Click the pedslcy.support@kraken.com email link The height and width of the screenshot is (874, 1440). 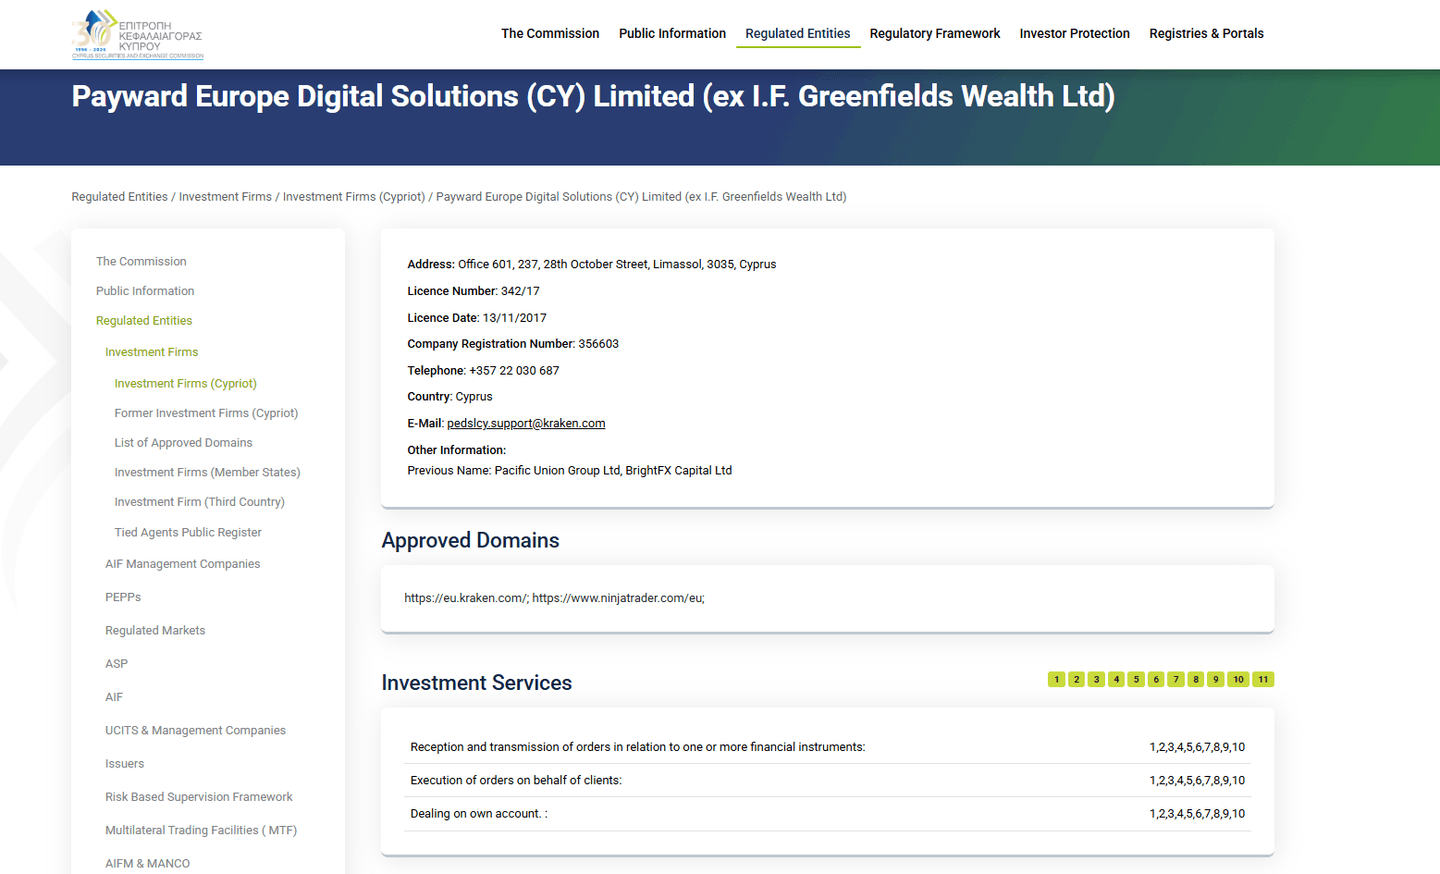(526, 424)
